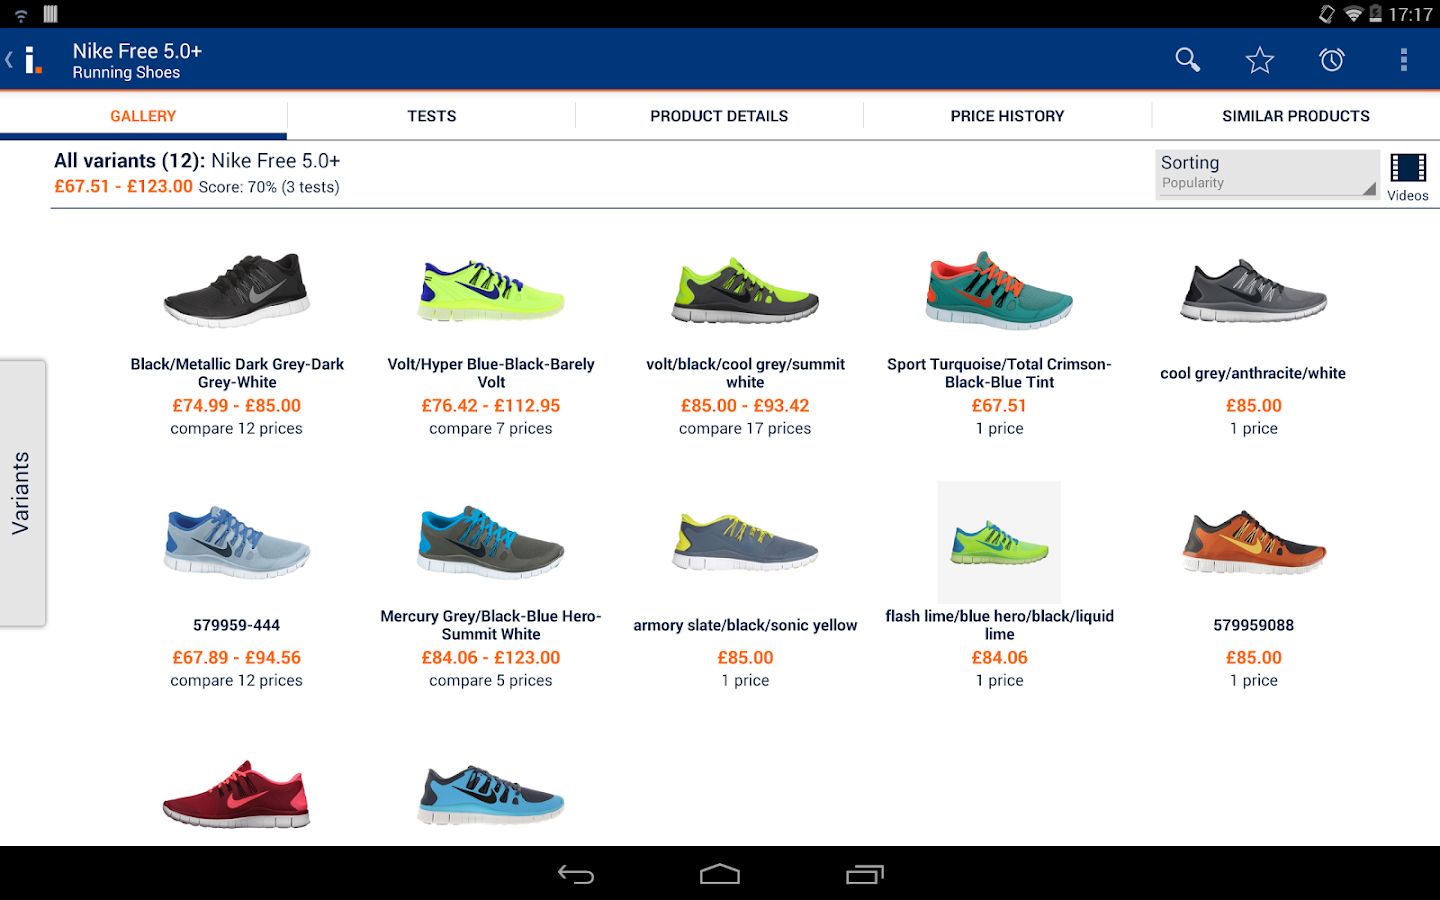The image size is (1440, 900).
Task: Set a price alert clock icon
Action: (1332, 60)
